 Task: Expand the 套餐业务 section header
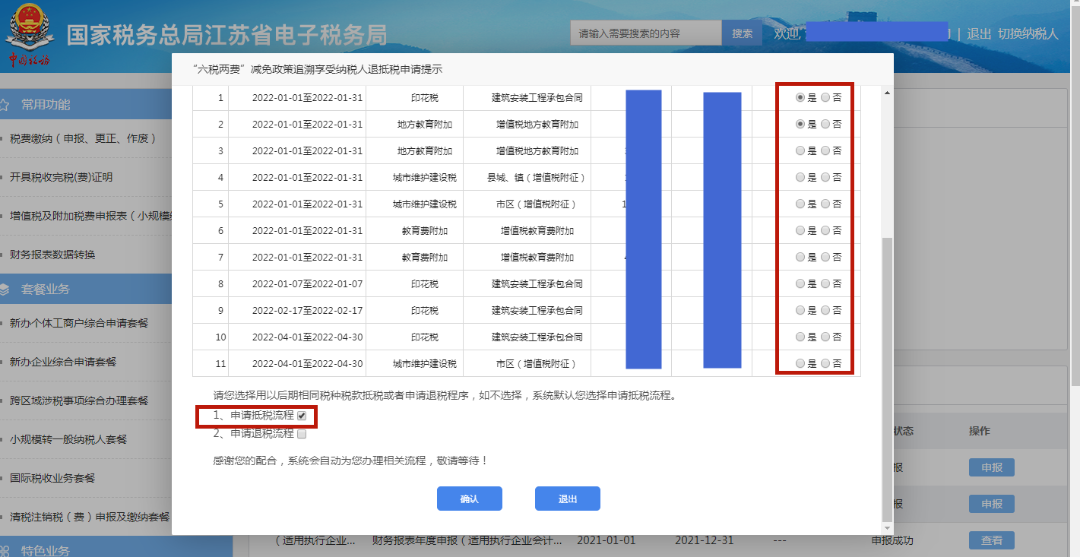pos(85,289)
